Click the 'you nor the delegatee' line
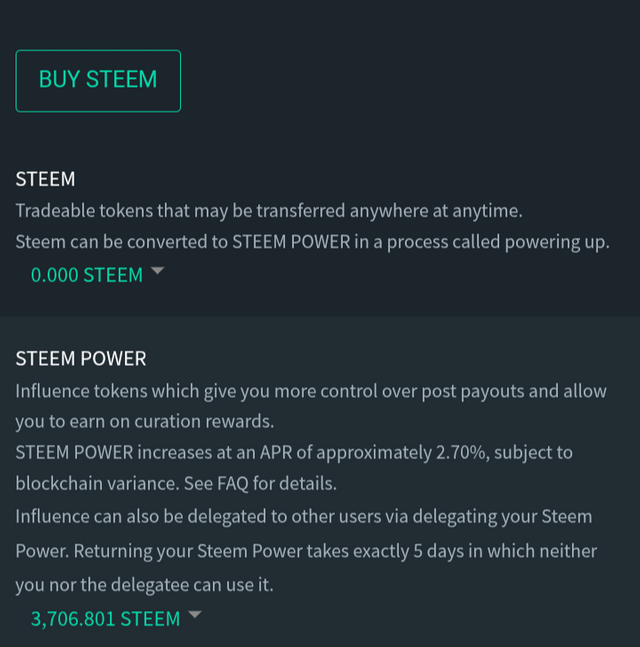The width and height of the screenshot is (640, 647). [144, 585]
